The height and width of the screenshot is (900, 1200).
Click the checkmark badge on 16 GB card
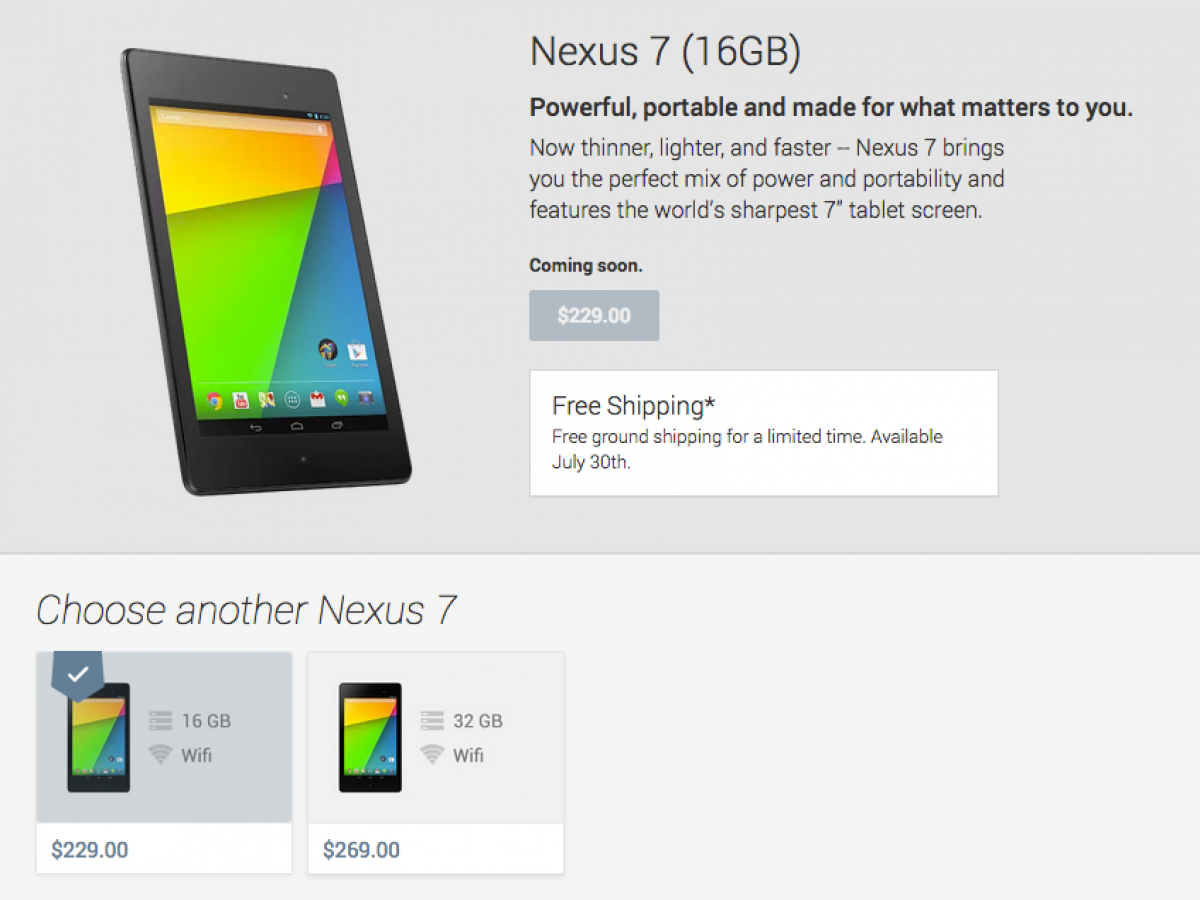(x=77, y=676)
